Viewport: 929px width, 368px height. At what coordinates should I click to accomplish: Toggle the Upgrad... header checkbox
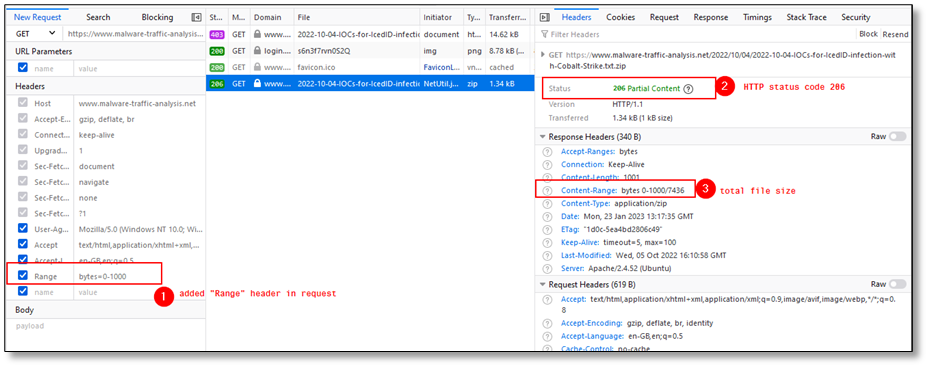point(23,151)
